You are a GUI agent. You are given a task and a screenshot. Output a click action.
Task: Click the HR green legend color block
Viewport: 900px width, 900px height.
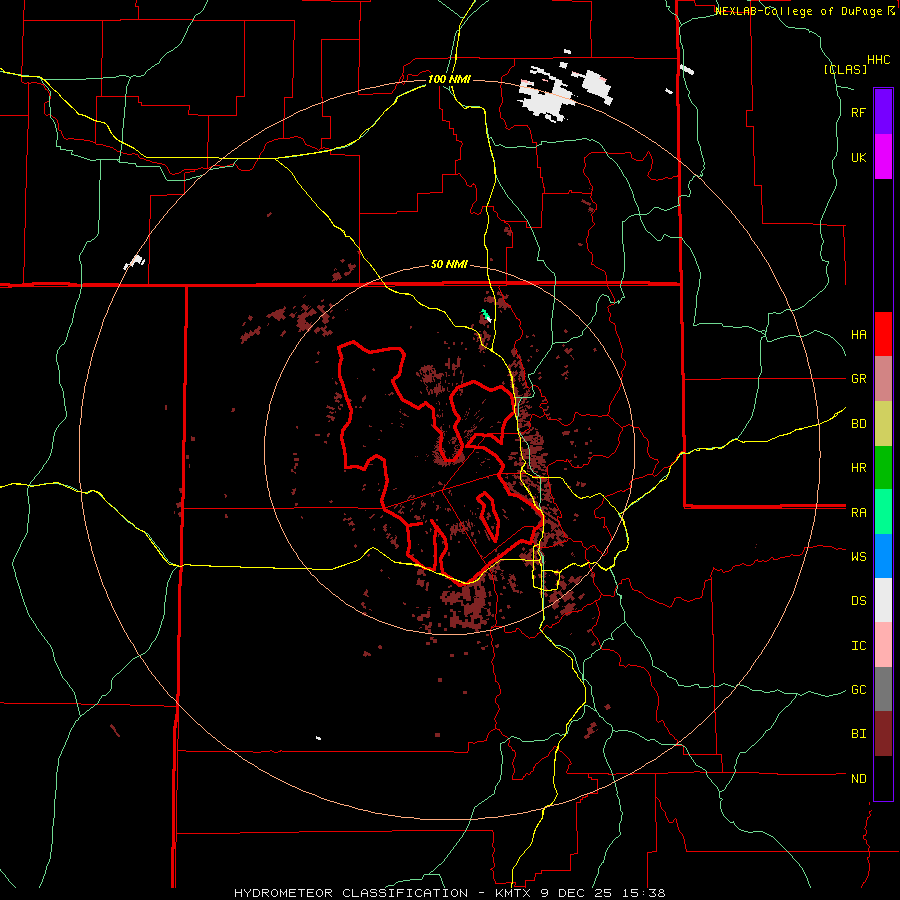pyautogui.click(x=883, y=468)
